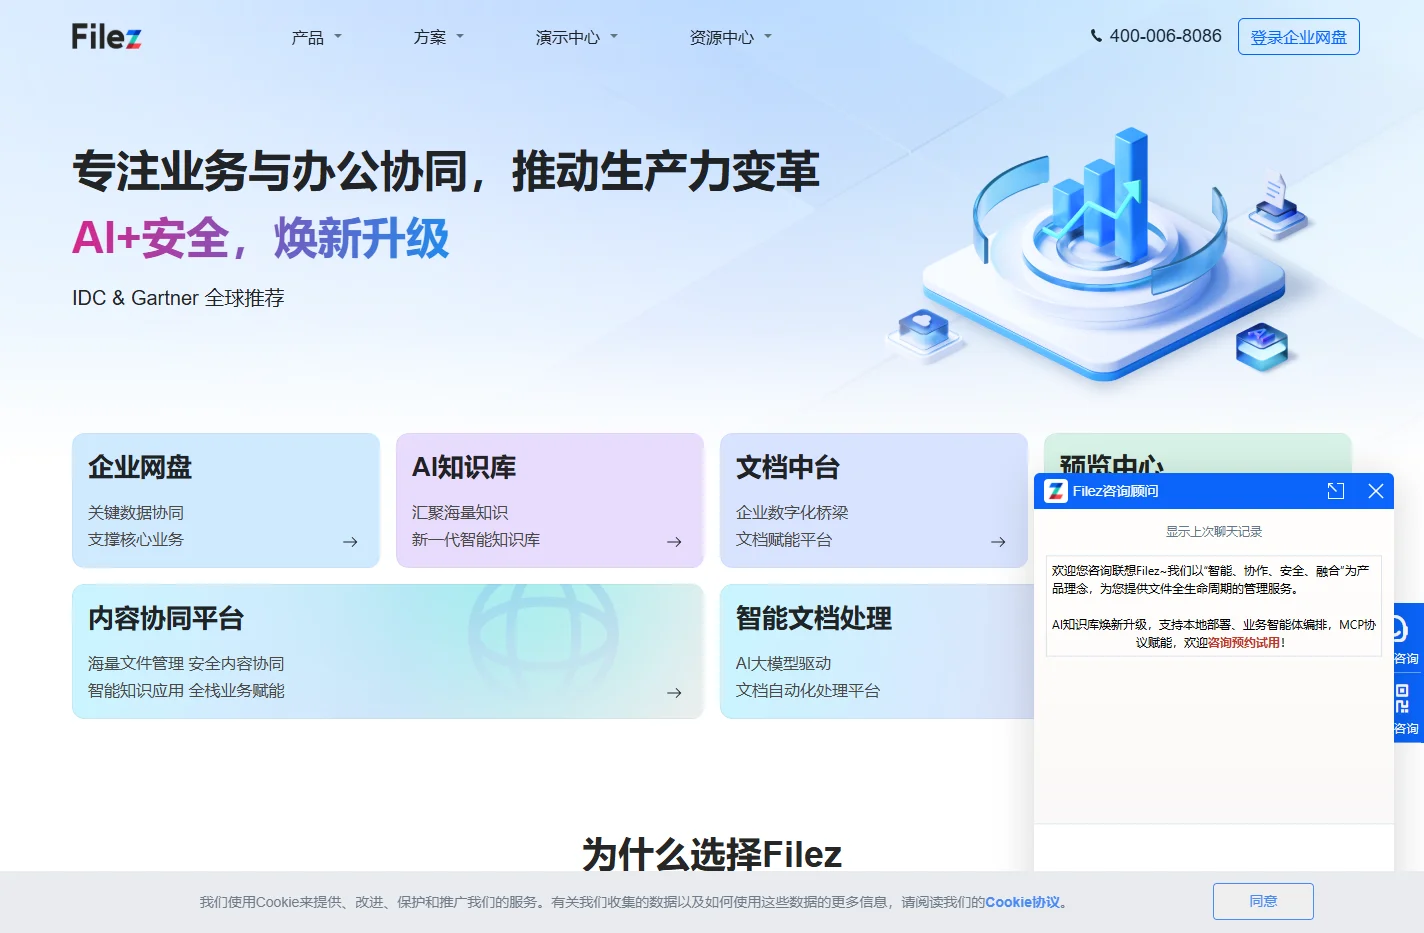
Task: Click the arrow on 内容协同平台 card
Action: point(674,693)
